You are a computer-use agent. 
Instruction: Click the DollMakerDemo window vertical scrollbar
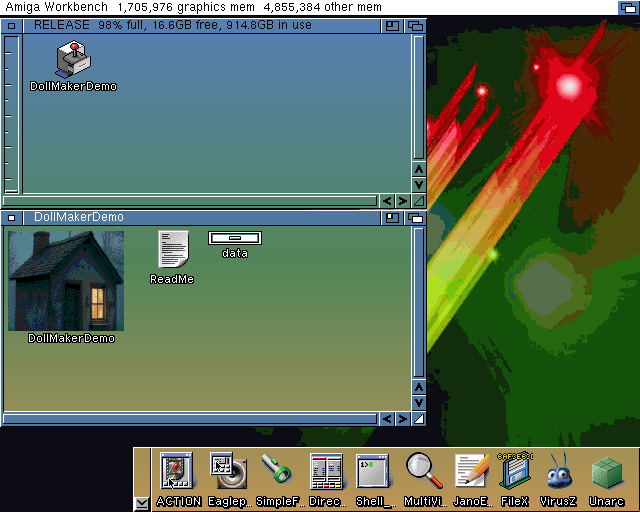(x=419, y=303)
